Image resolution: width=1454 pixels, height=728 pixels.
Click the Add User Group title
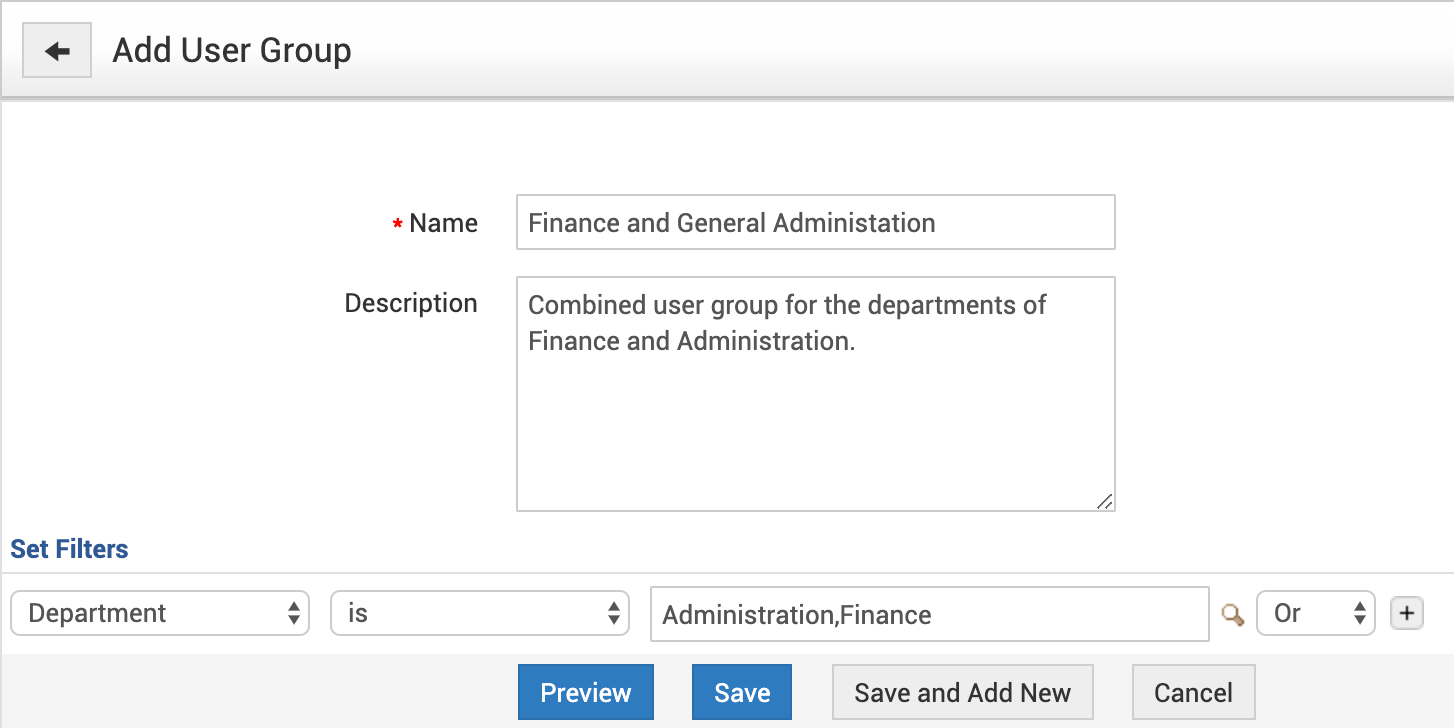pos(232,51)
